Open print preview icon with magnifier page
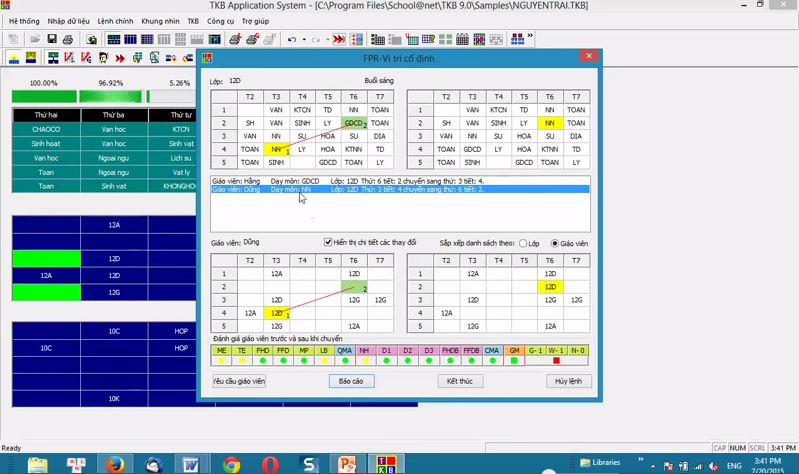 [x=91, y=39]
